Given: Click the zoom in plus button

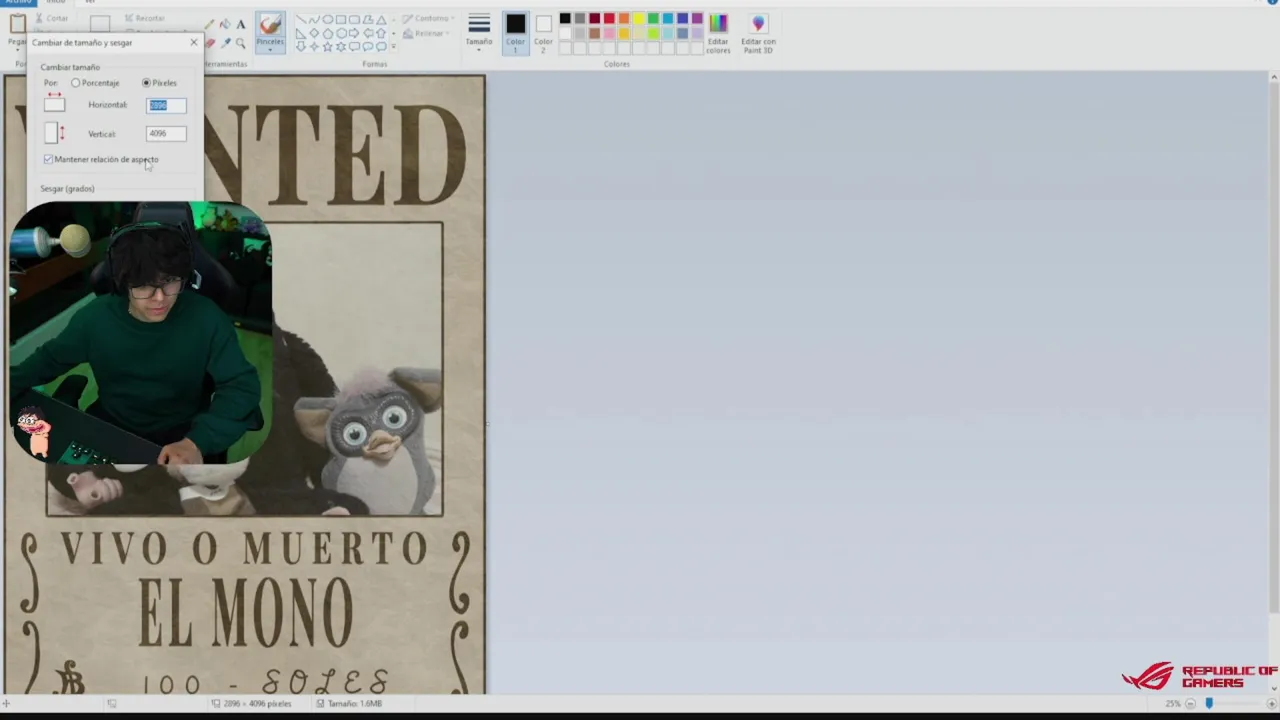Looking at the screenshot, I should [x=1273, y=703].
